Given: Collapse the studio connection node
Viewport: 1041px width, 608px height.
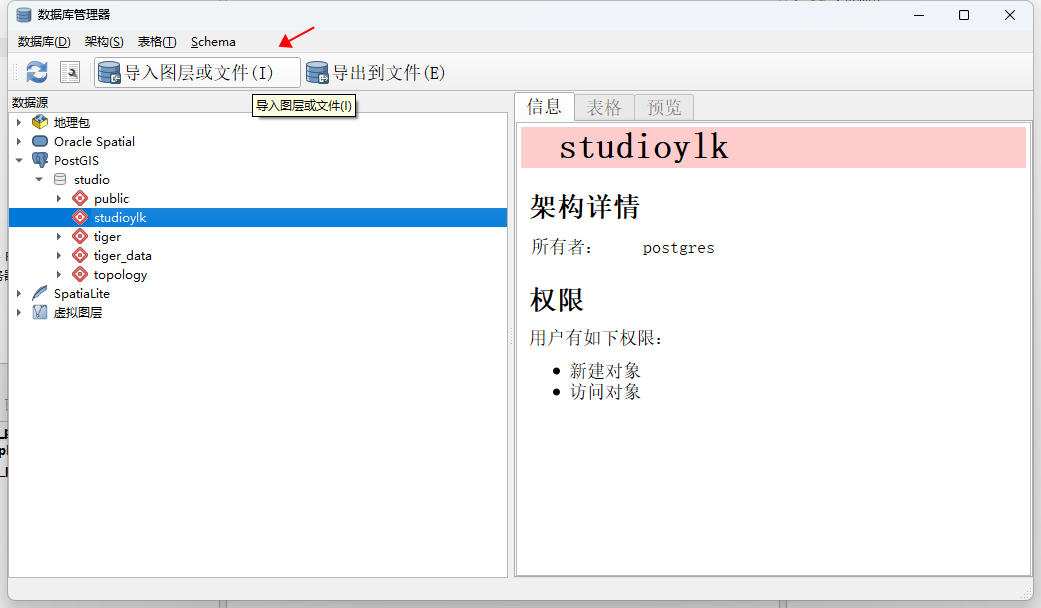Looking at the screenshot, I should coord(39,179).
